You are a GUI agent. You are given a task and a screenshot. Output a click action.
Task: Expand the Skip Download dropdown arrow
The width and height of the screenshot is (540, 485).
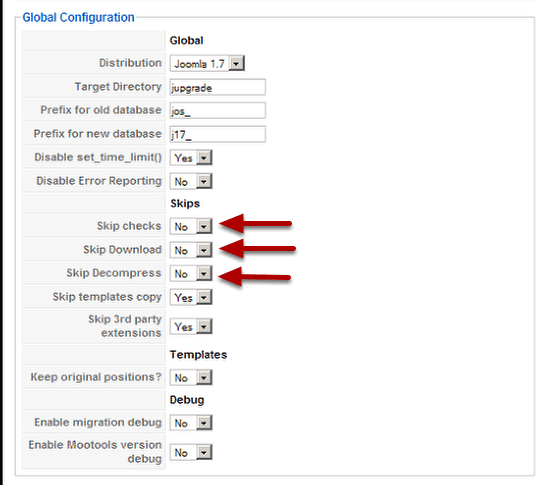click(x=204, y=250)
